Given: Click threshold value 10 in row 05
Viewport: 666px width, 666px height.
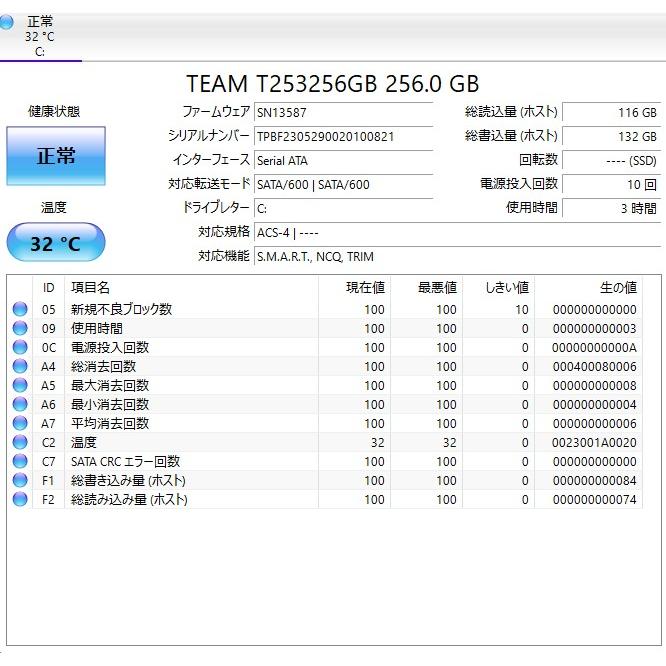Looking at the screenshot, I should click(522, 310).
